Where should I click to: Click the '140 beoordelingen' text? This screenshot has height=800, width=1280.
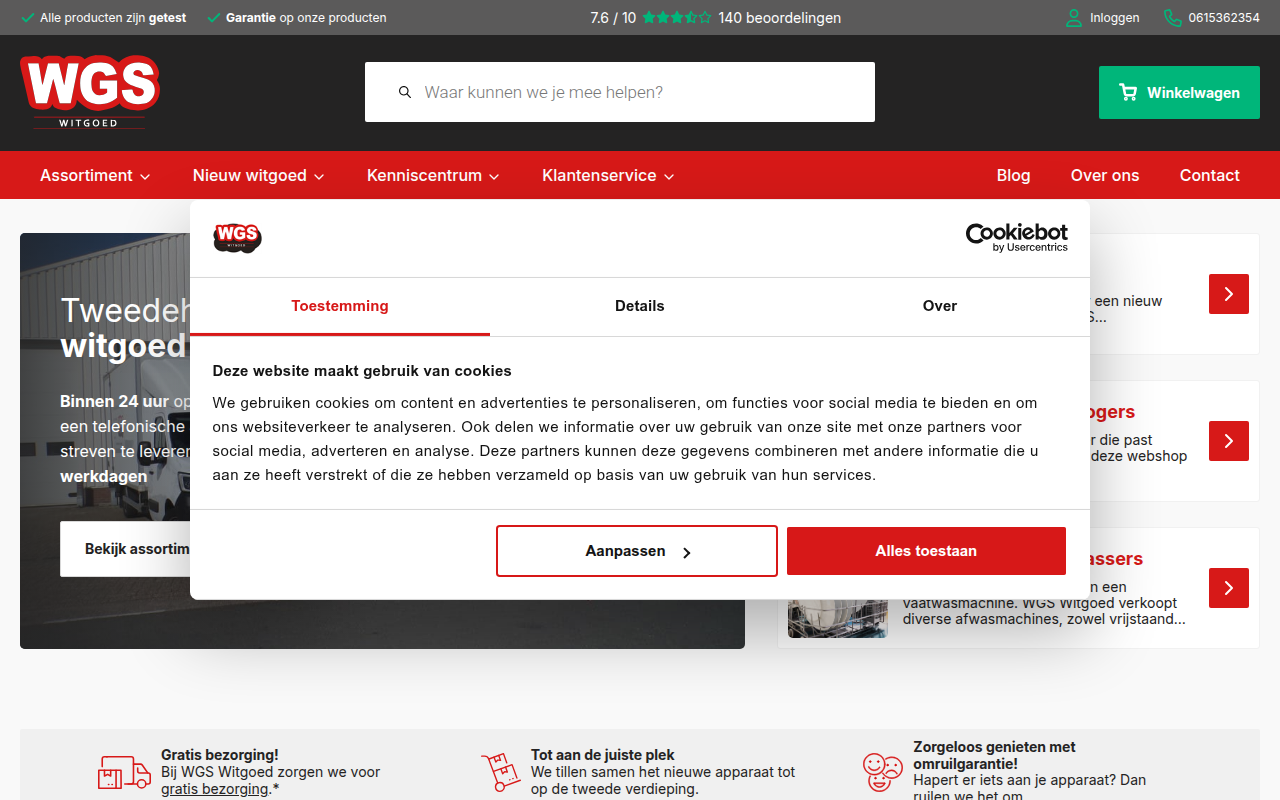coord(780,18)
